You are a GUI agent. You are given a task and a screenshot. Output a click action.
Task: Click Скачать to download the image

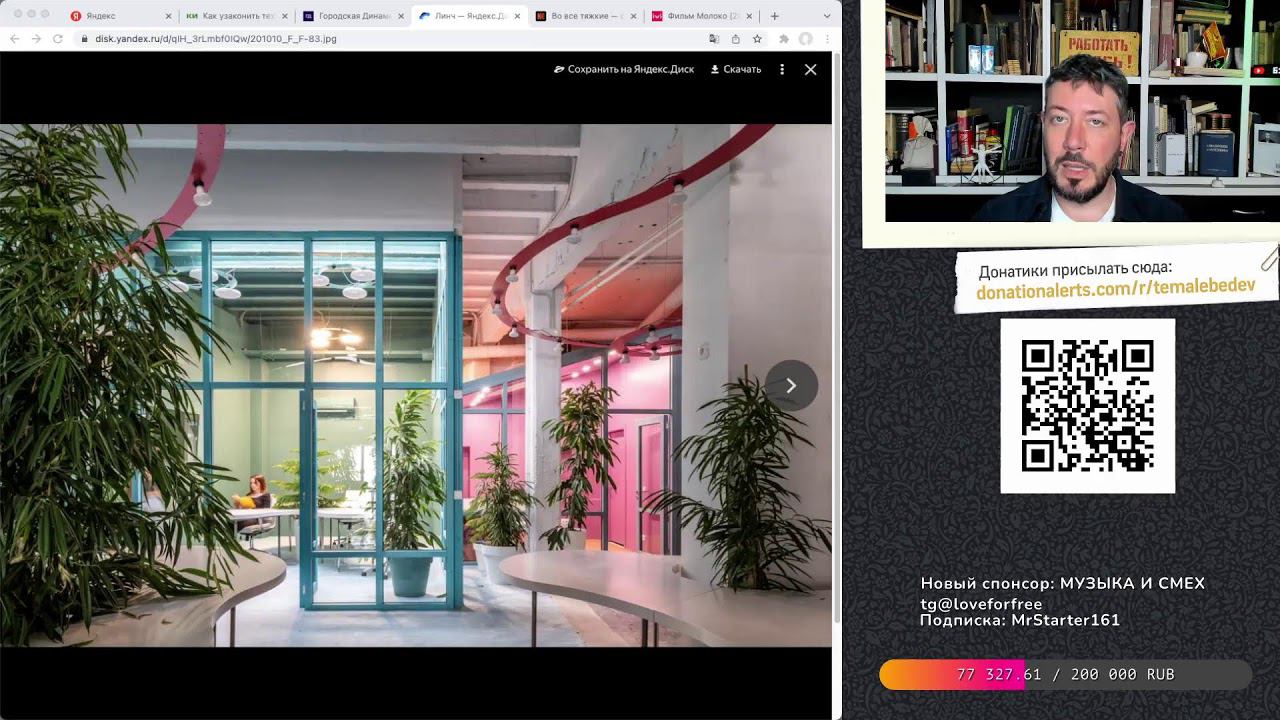click(736, 70)
